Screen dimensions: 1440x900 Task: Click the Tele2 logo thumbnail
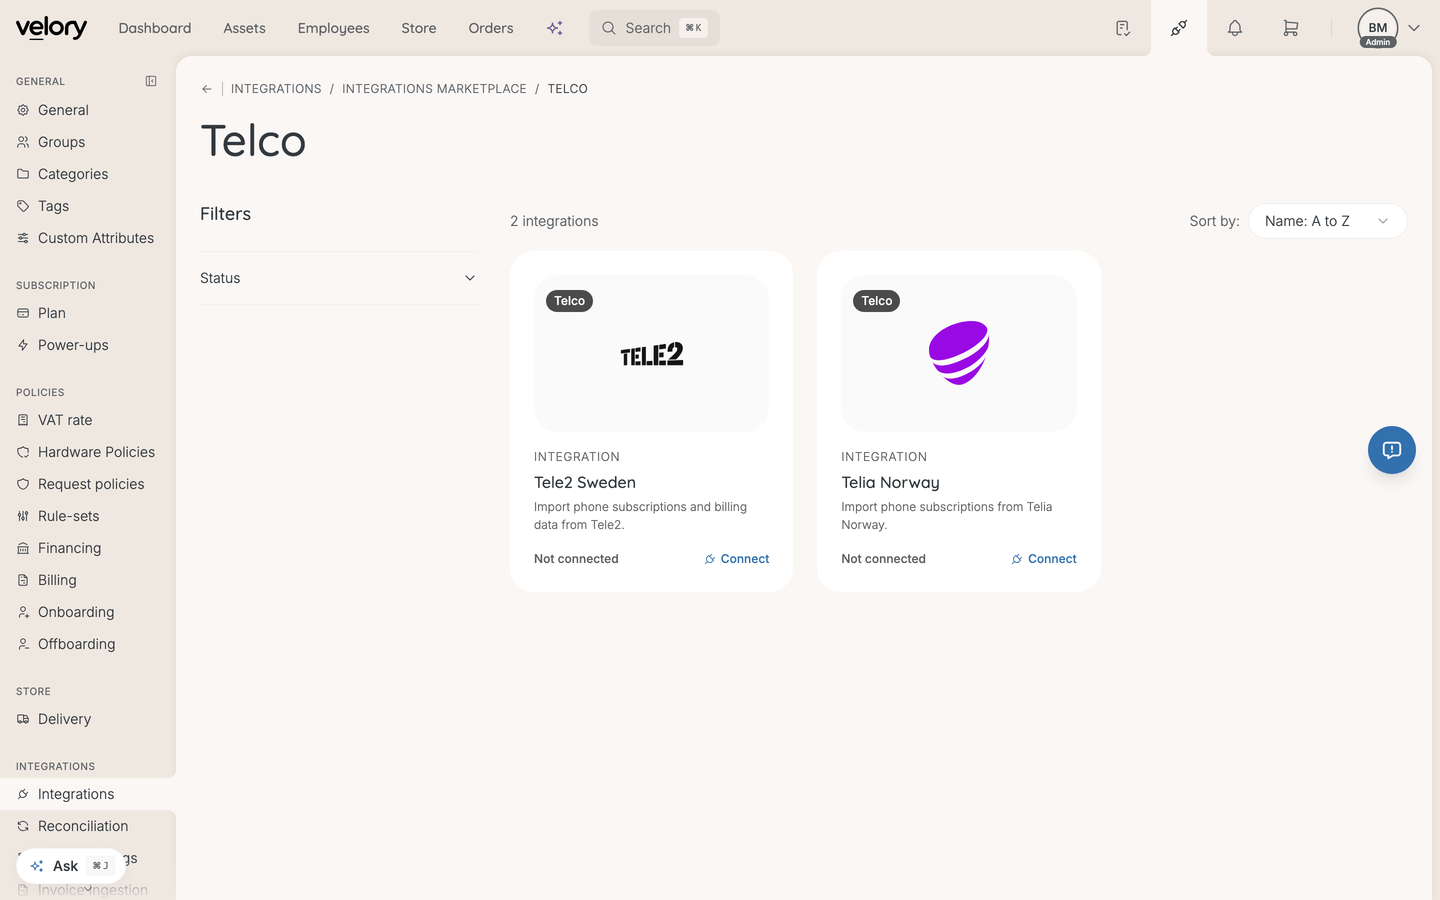tap(652, 354)
